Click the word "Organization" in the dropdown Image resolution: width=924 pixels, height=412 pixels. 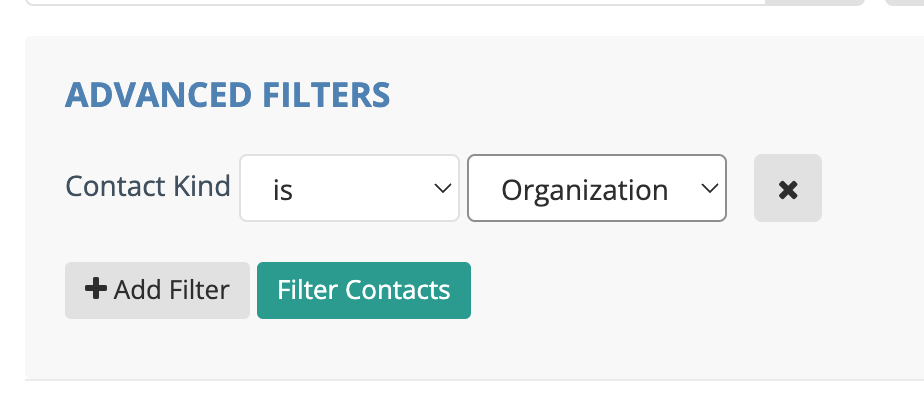584,189
